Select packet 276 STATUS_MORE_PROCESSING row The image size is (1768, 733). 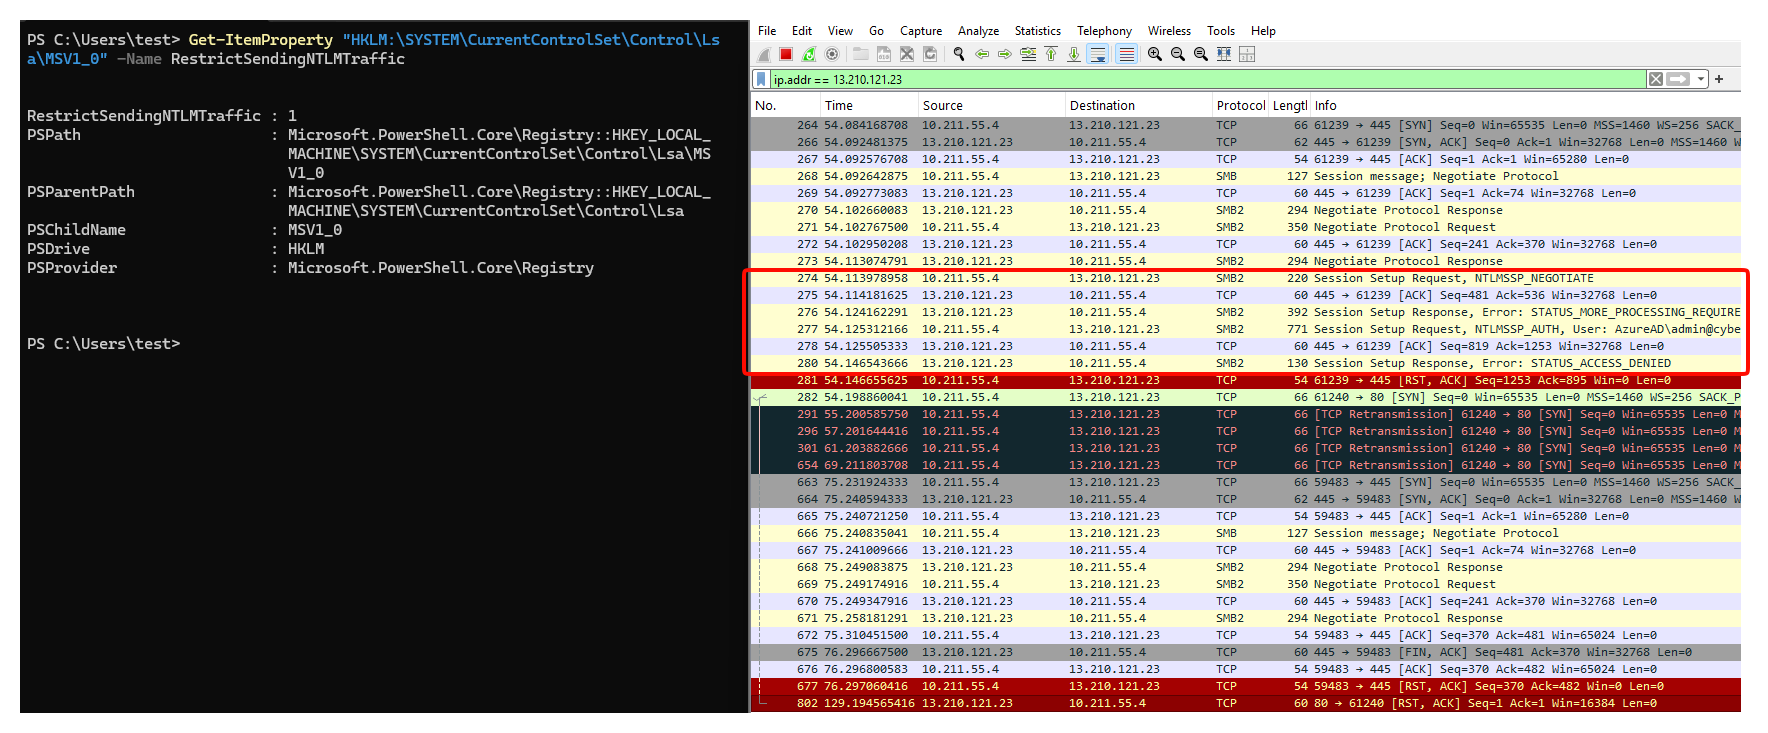pyautogui.click(x=1246, y=312)
